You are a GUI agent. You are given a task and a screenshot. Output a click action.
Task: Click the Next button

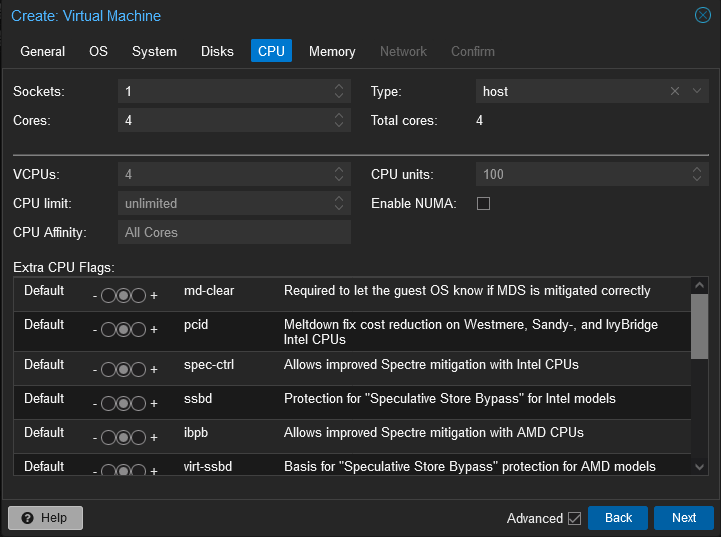tap(683, 518)
